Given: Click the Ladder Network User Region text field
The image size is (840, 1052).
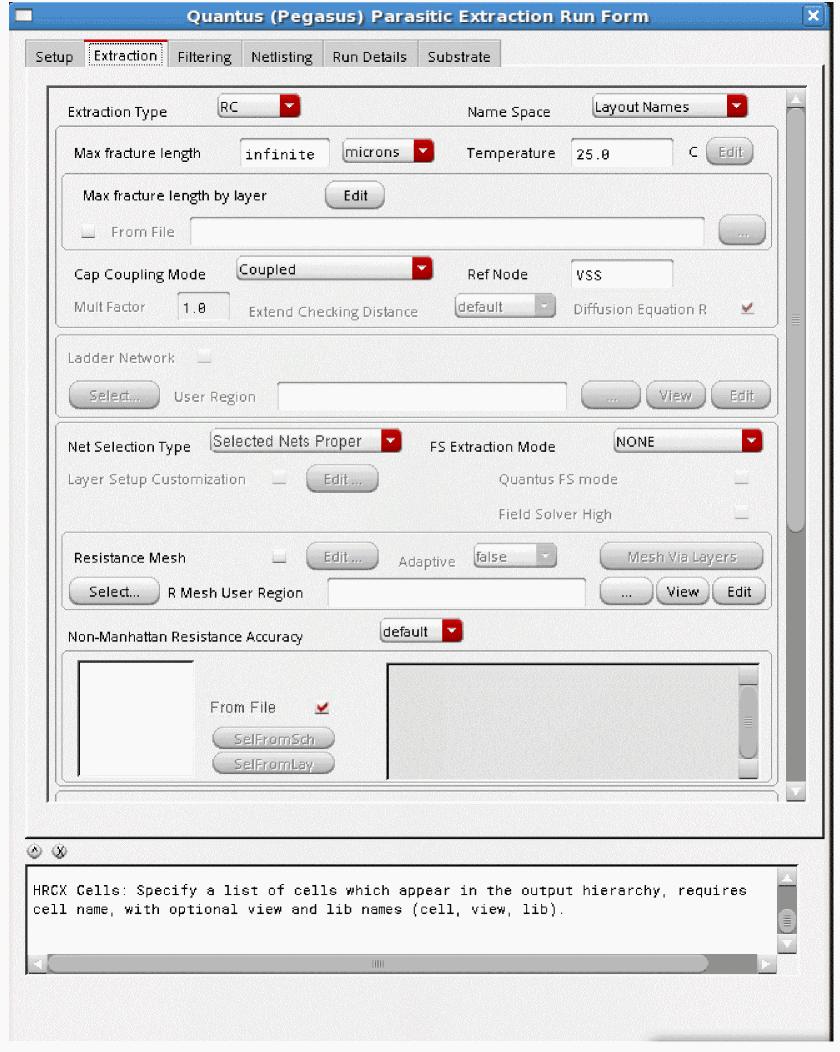Looking at the screenshot, I should 422,397.
